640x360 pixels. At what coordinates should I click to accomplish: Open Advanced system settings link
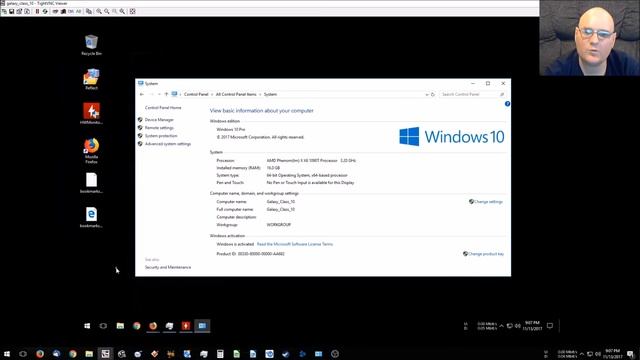pos(168,144)
